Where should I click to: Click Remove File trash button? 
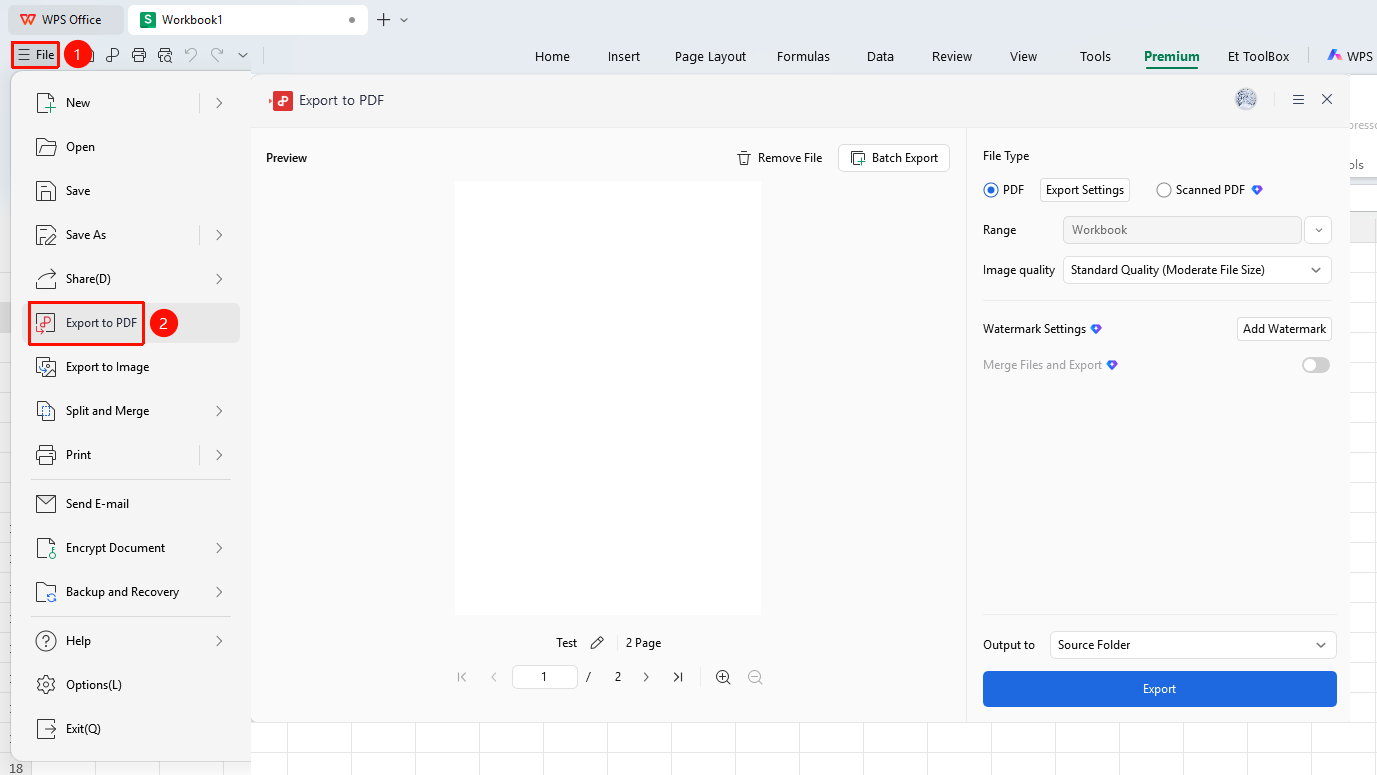779,158
